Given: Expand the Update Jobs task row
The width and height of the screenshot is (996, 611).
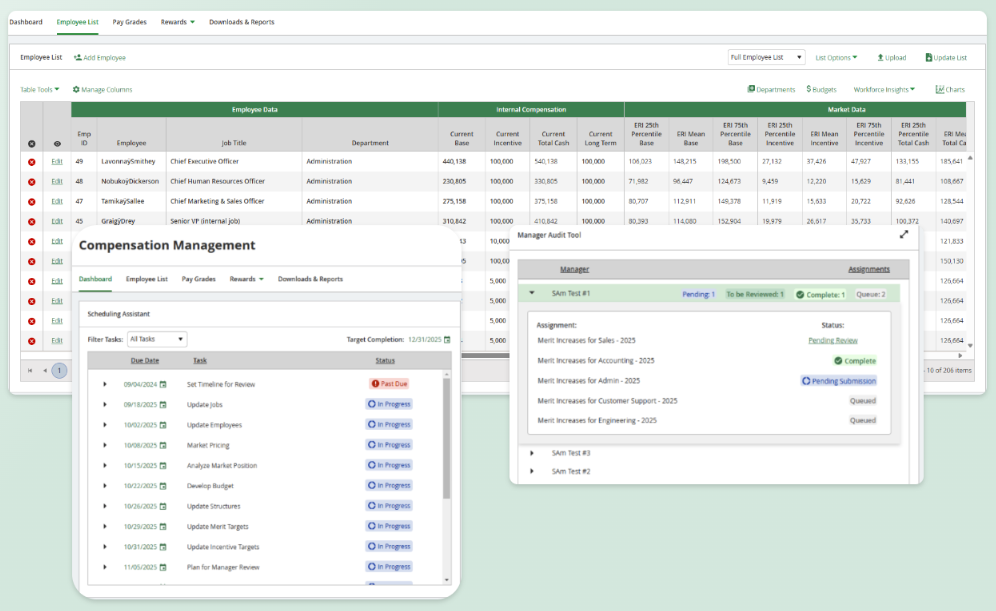Looking at the screenshot, I should [x=105, y=405].
